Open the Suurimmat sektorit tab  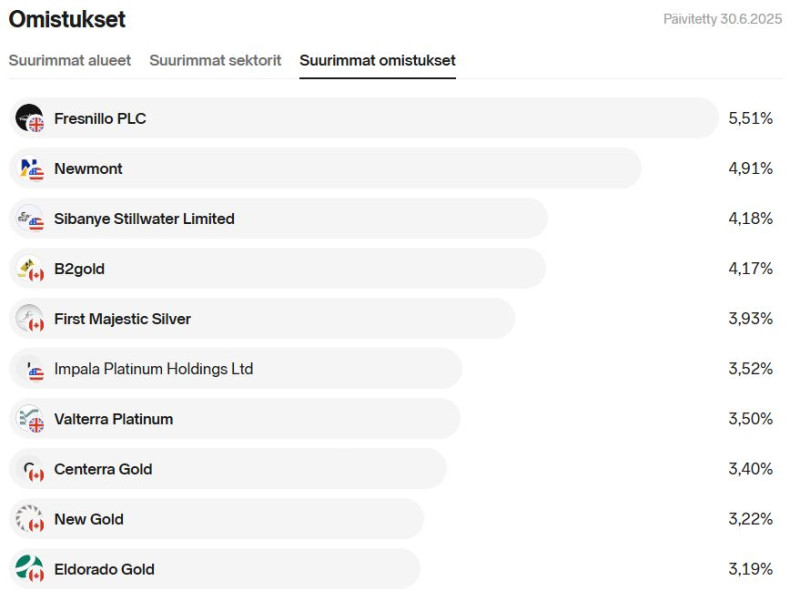pos(215,60)
